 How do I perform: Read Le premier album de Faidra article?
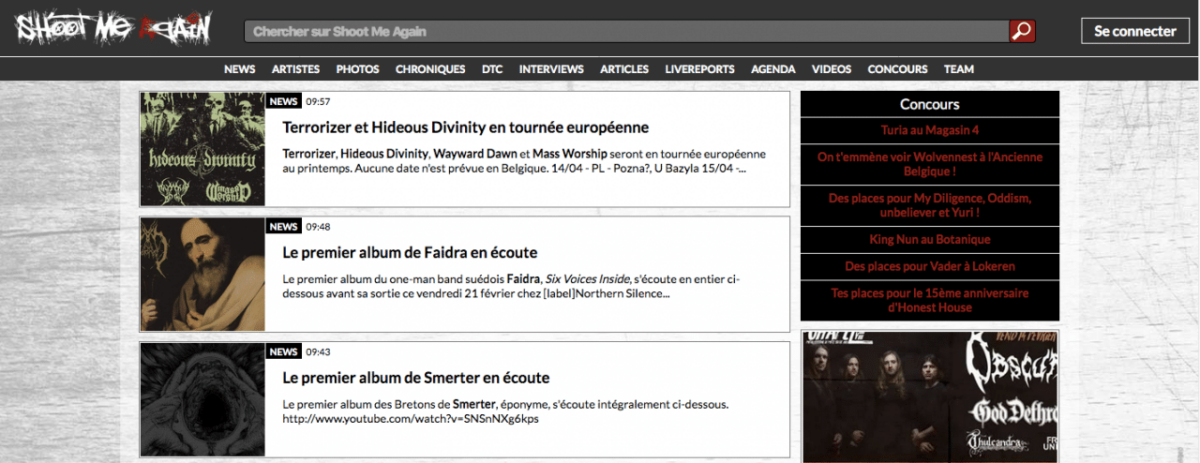pos(410,252)
